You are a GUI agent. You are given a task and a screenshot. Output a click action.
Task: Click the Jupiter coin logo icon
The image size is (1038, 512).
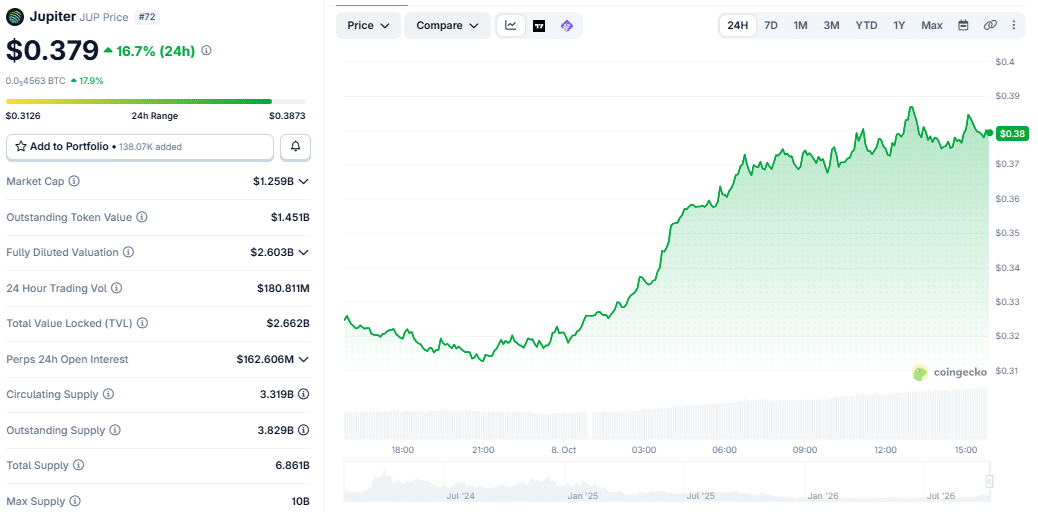(x=15, y=17)
